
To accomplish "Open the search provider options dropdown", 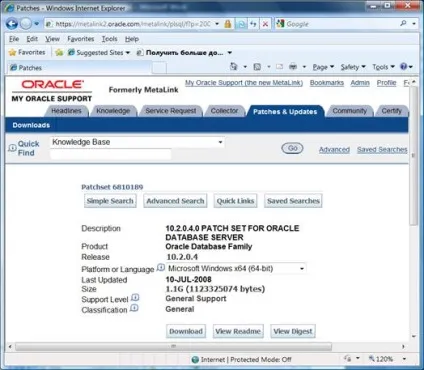I will click(414, 24).
